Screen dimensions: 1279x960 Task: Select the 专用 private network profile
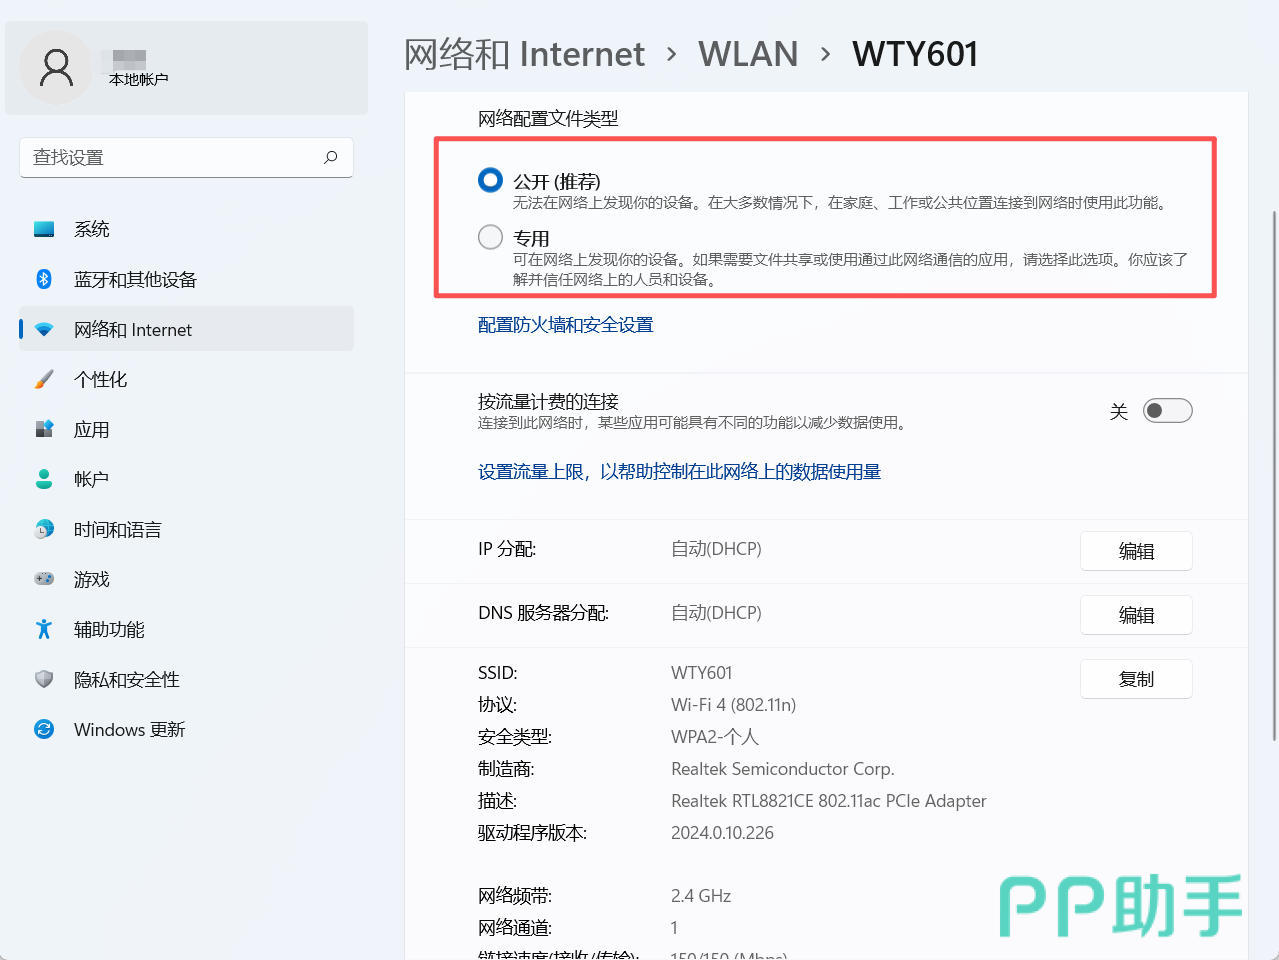click(x=490, y=237)
